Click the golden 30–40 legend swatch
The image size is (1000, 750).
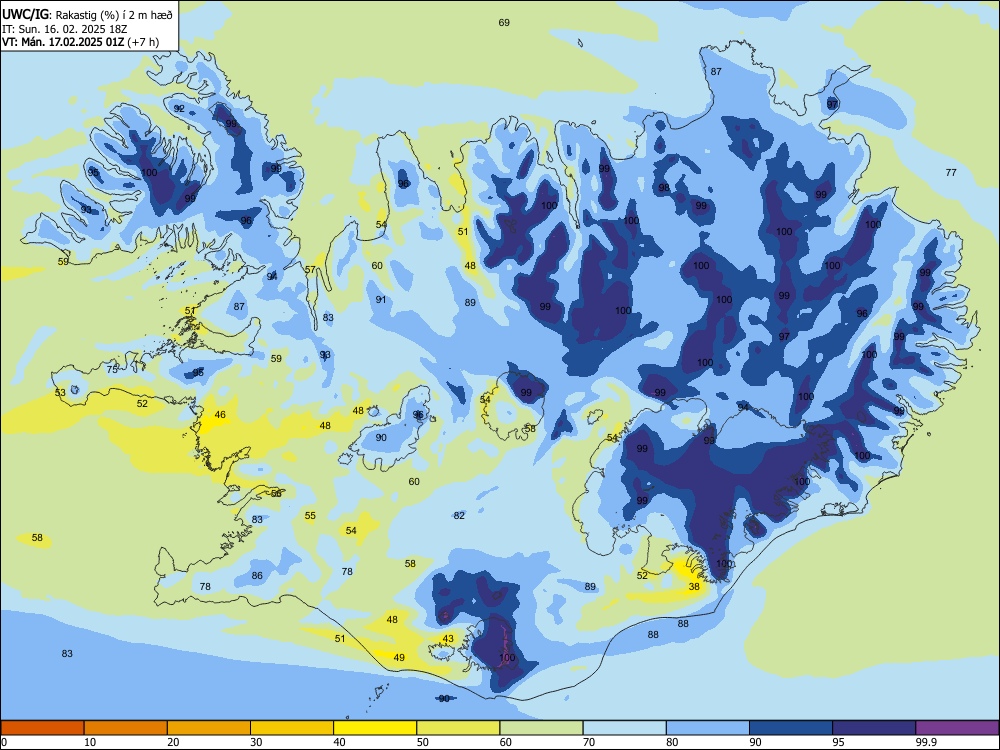(292, 728)
